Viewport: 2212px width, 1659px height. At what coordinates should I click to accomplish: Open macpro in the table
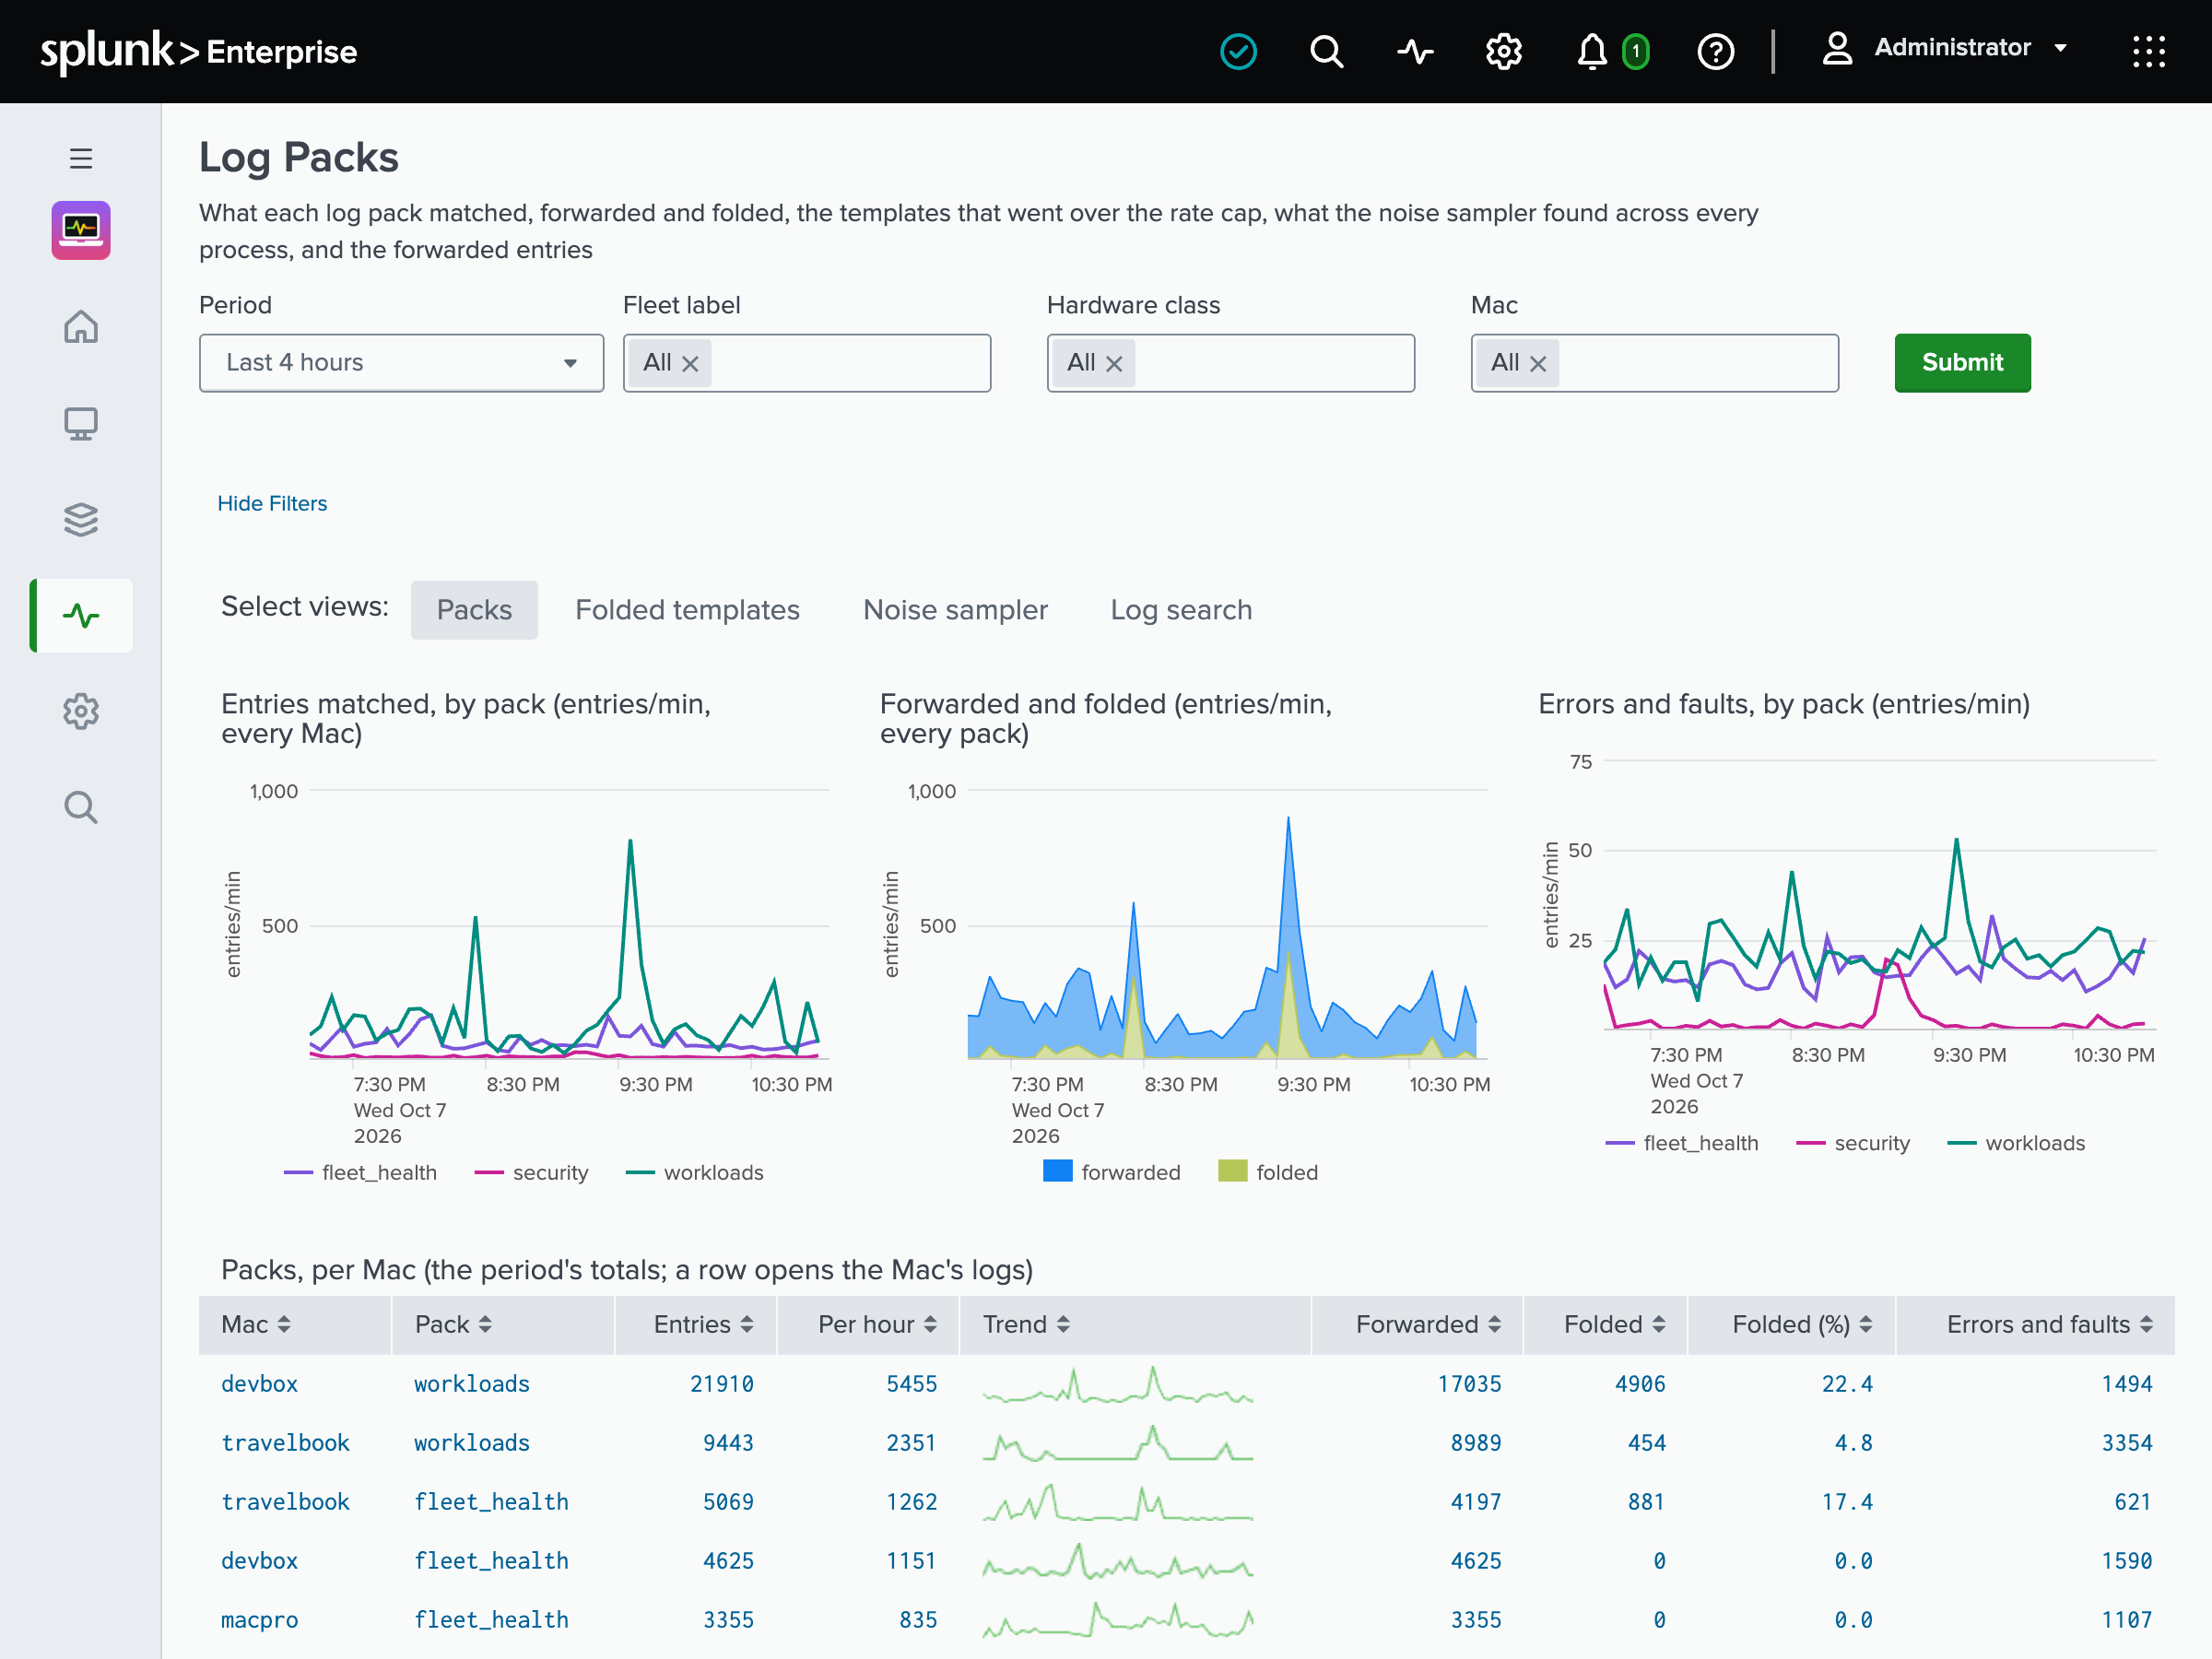tap(260, 1620)
